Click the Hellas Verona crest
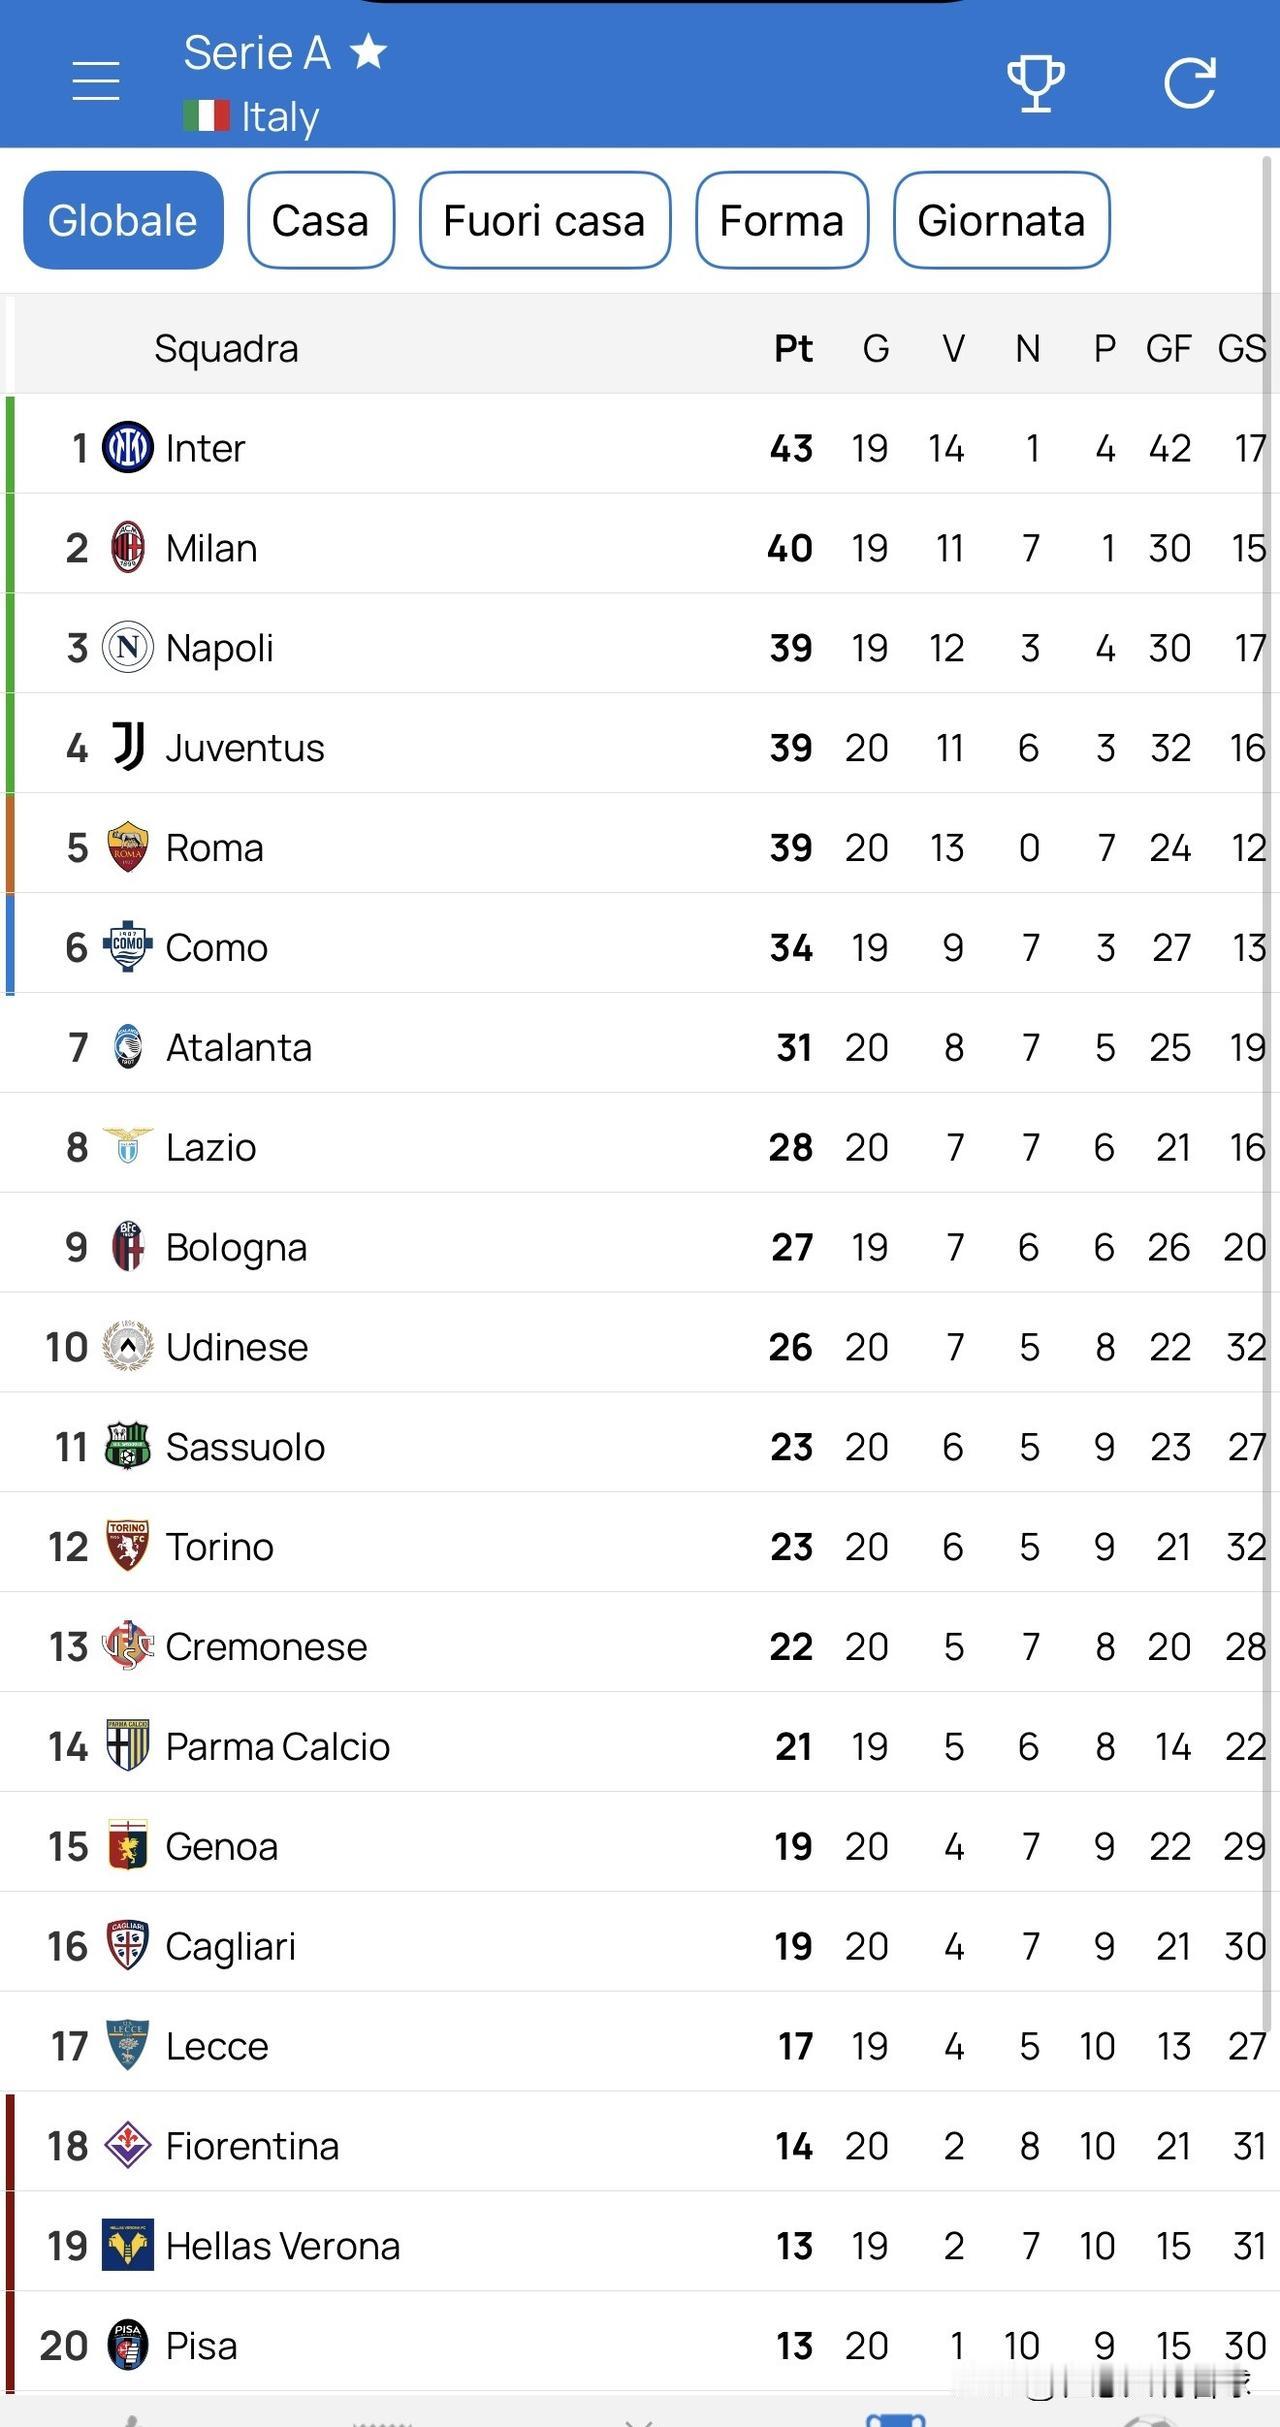This screenshot has height=2427, width=1280. (x=128, y=2245)
